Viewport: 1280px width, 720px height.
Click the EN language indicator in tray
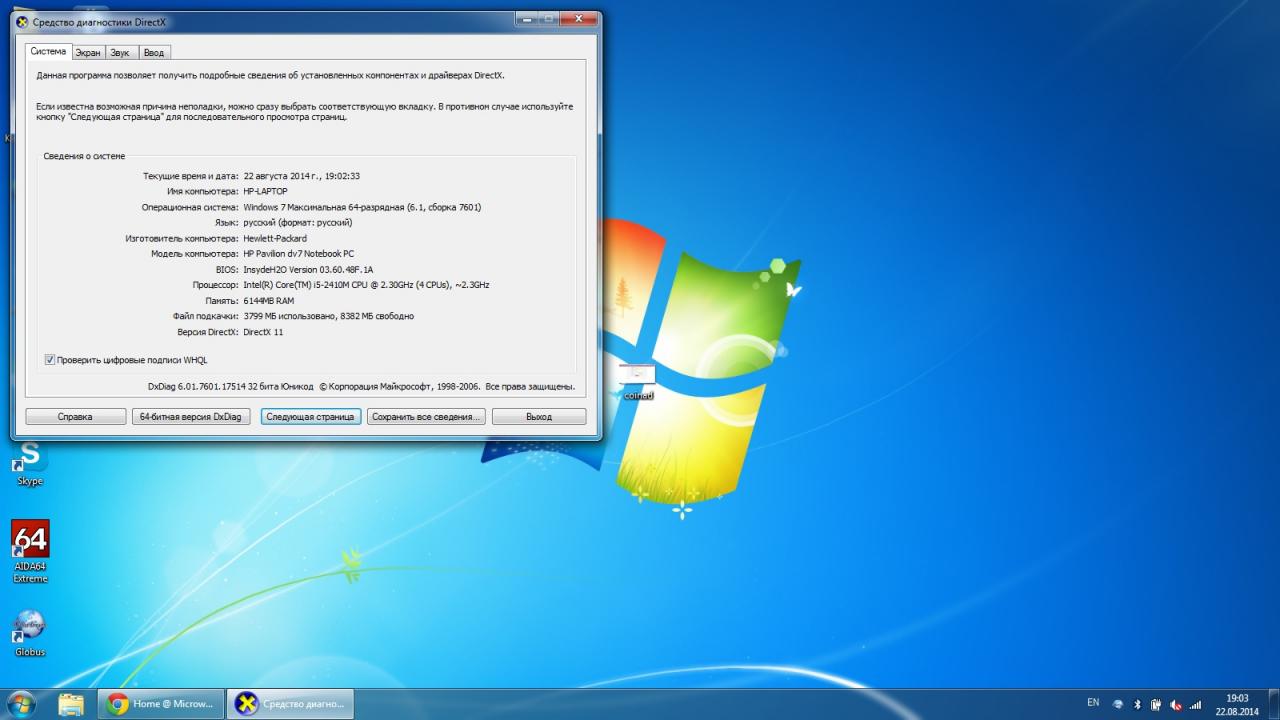pyautogui.click(x=1093, y=704)
